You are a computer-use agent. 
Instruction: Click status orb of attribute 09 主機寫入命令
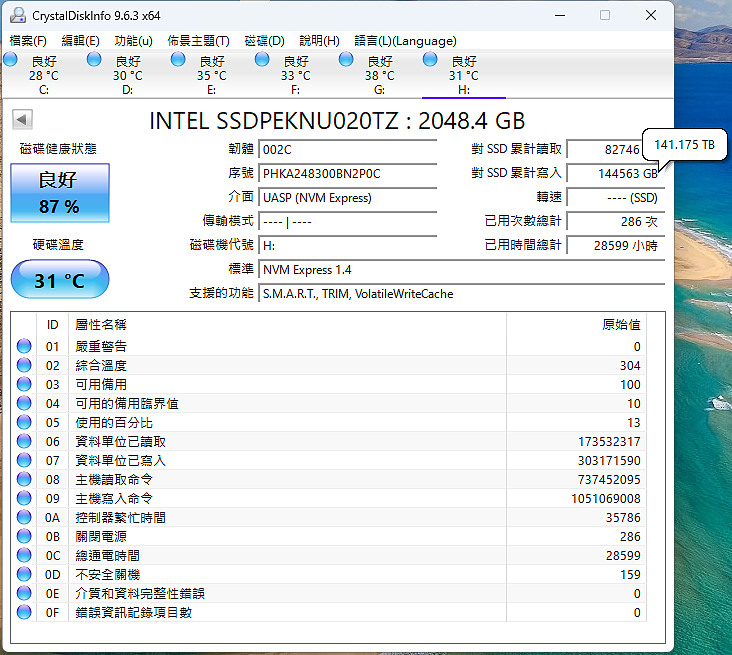pyautogui.click(x=24, y=498)
